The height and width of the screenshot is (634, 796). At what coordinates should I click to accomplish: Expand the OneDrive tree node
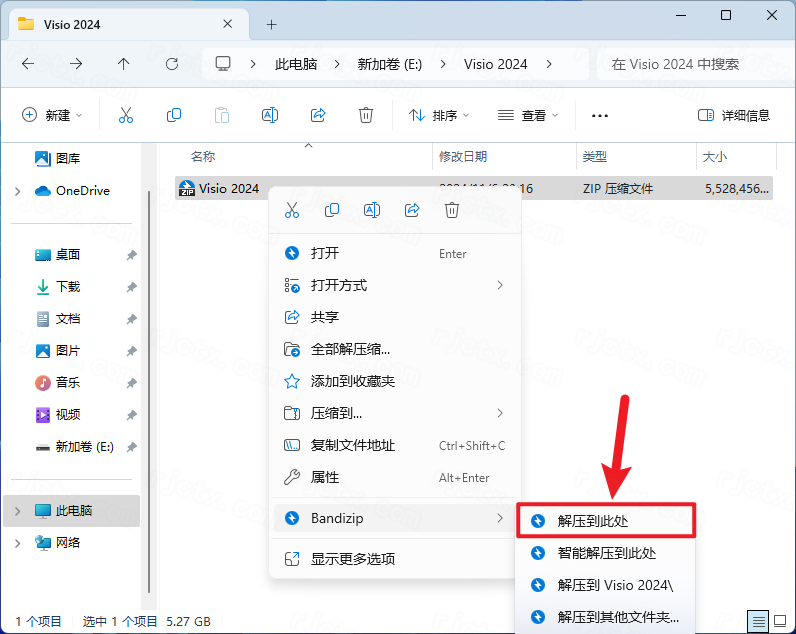tap(18, 191)
